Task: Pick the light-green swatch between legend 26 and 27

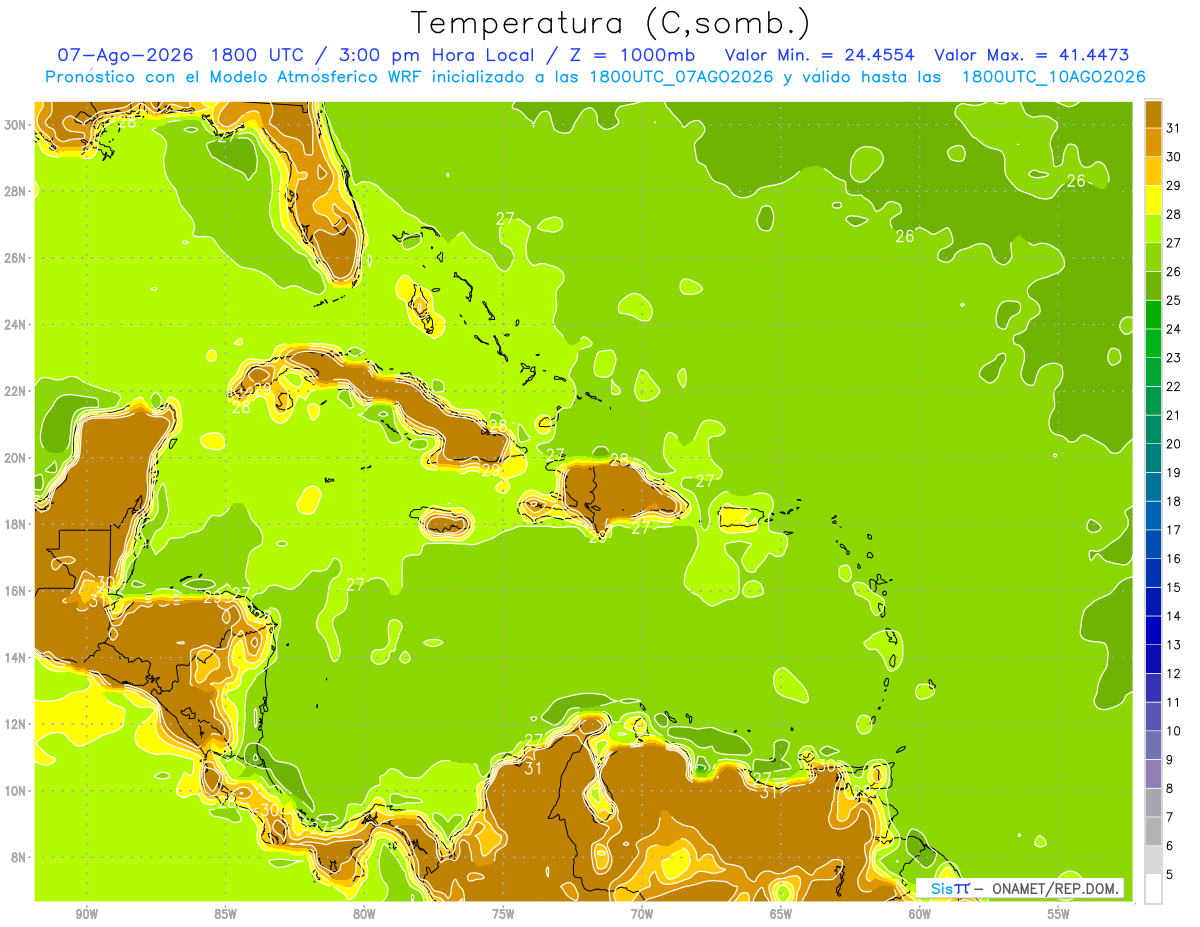Action: (x=1153, y=257)
